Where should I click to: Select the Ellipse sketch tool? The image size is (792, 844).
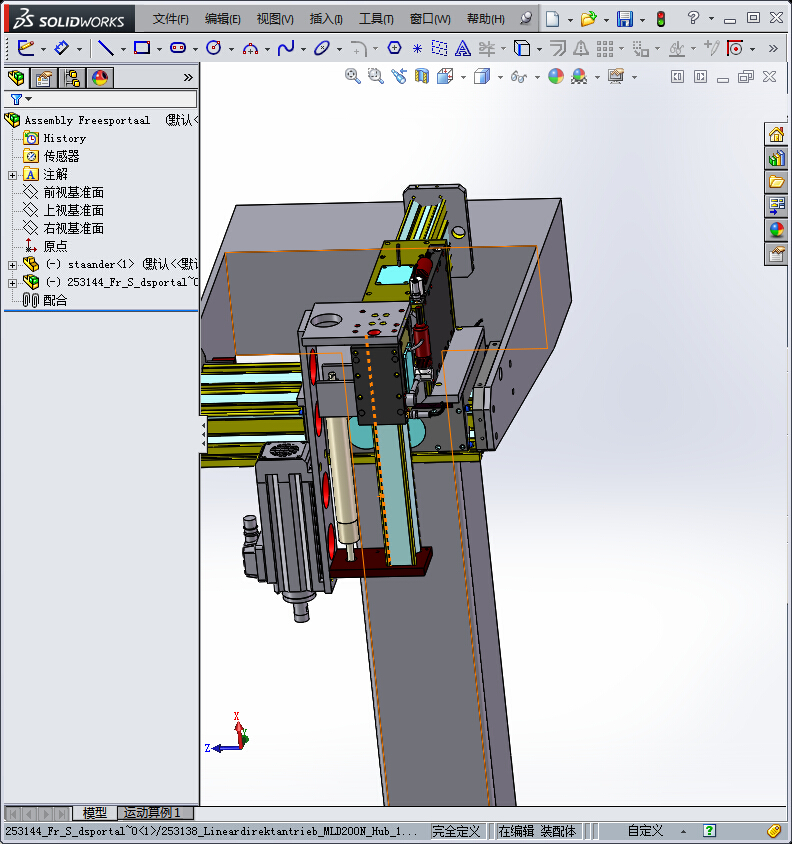point(321,48)
